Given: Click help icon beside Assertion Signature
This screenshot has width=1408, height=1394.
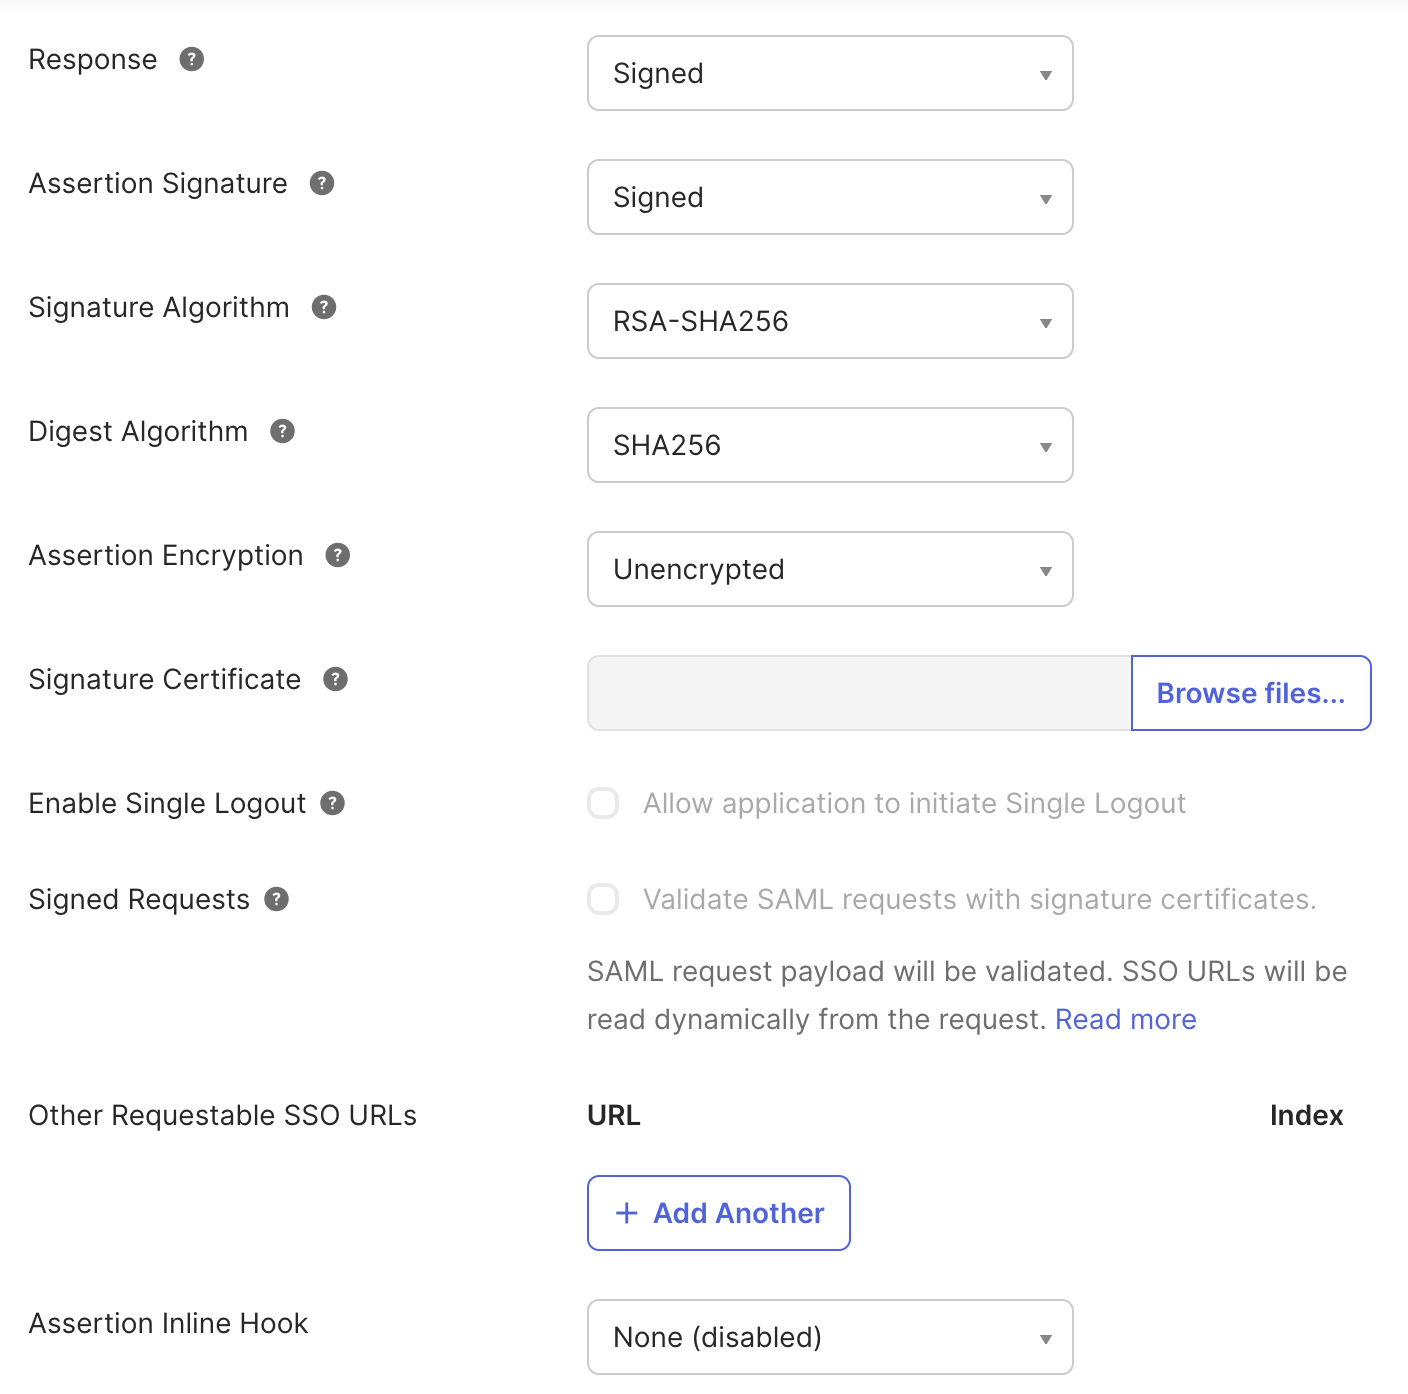Looking at the screenshot, I should (322, 183).
